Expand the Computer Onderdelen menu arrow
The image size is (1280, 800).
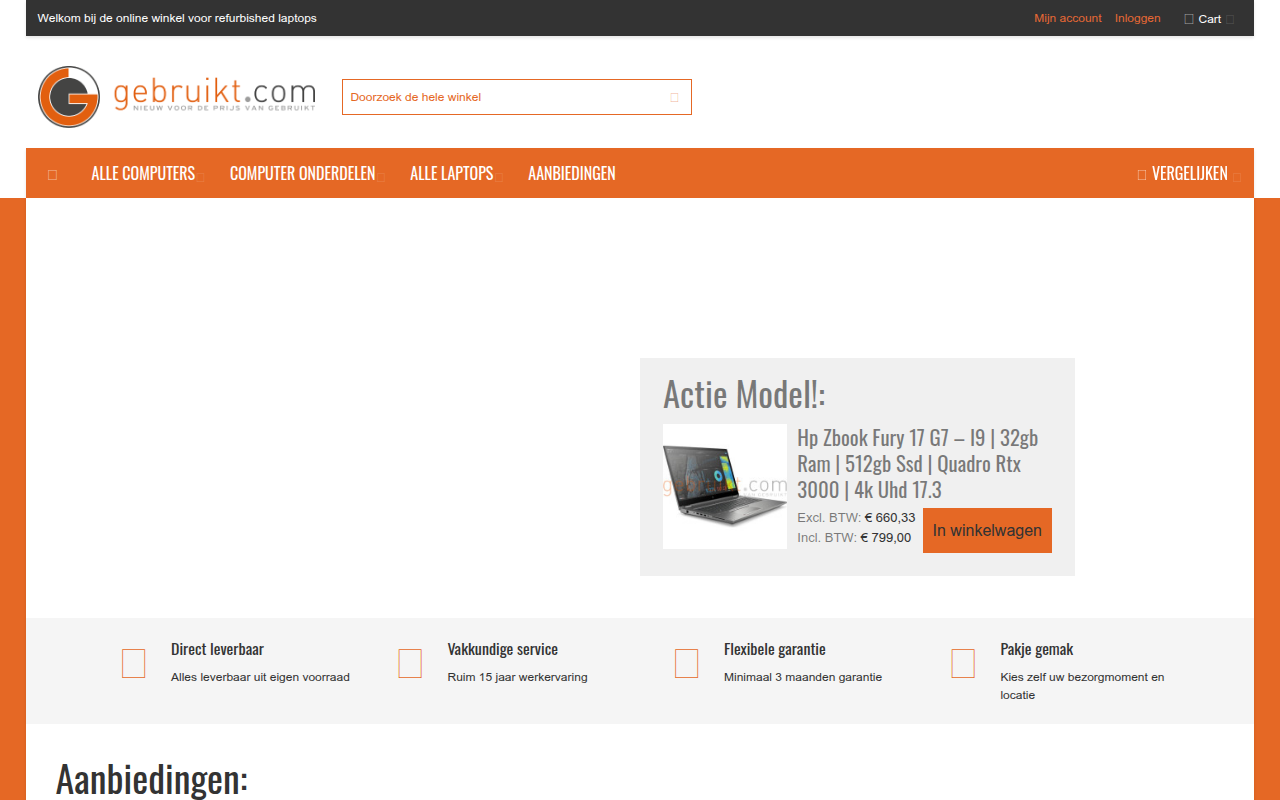381,177
